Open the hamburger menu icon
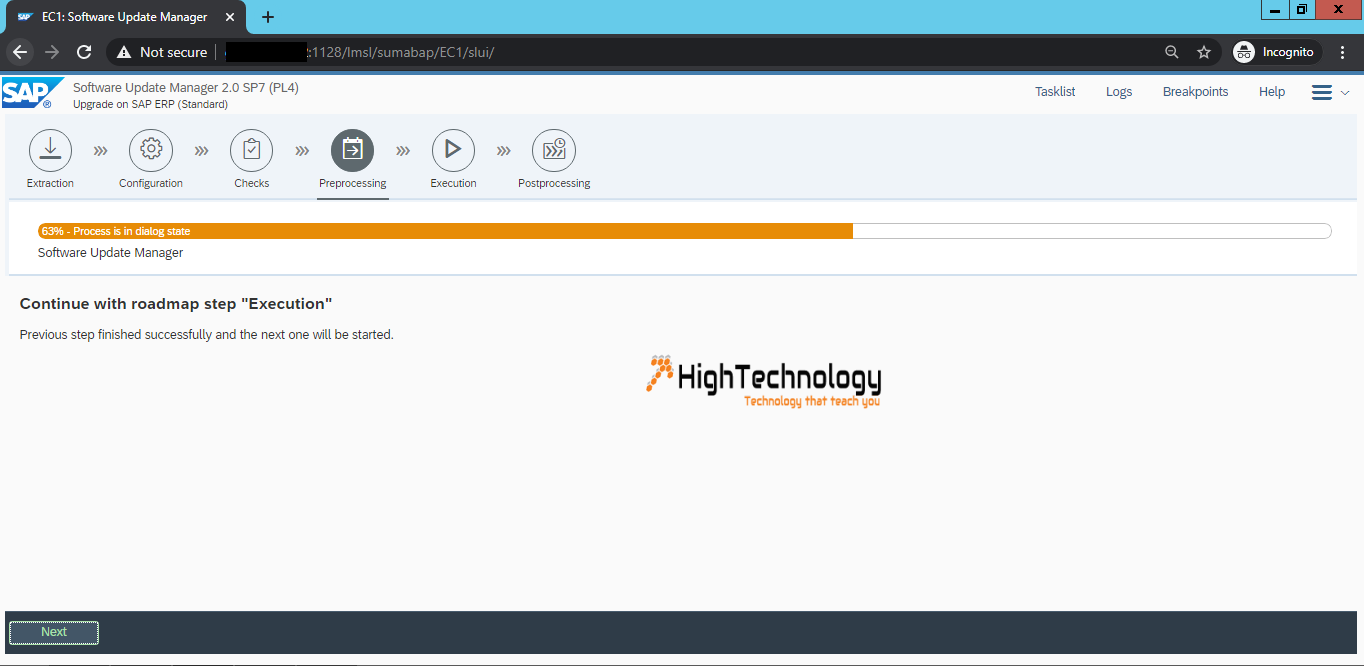1364x666 pixels. tap(1322, 92)
